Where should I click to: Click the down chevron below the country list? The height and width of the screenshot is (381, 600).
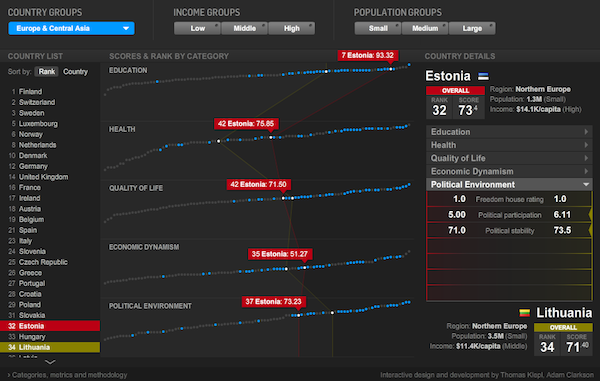(50, 362)
